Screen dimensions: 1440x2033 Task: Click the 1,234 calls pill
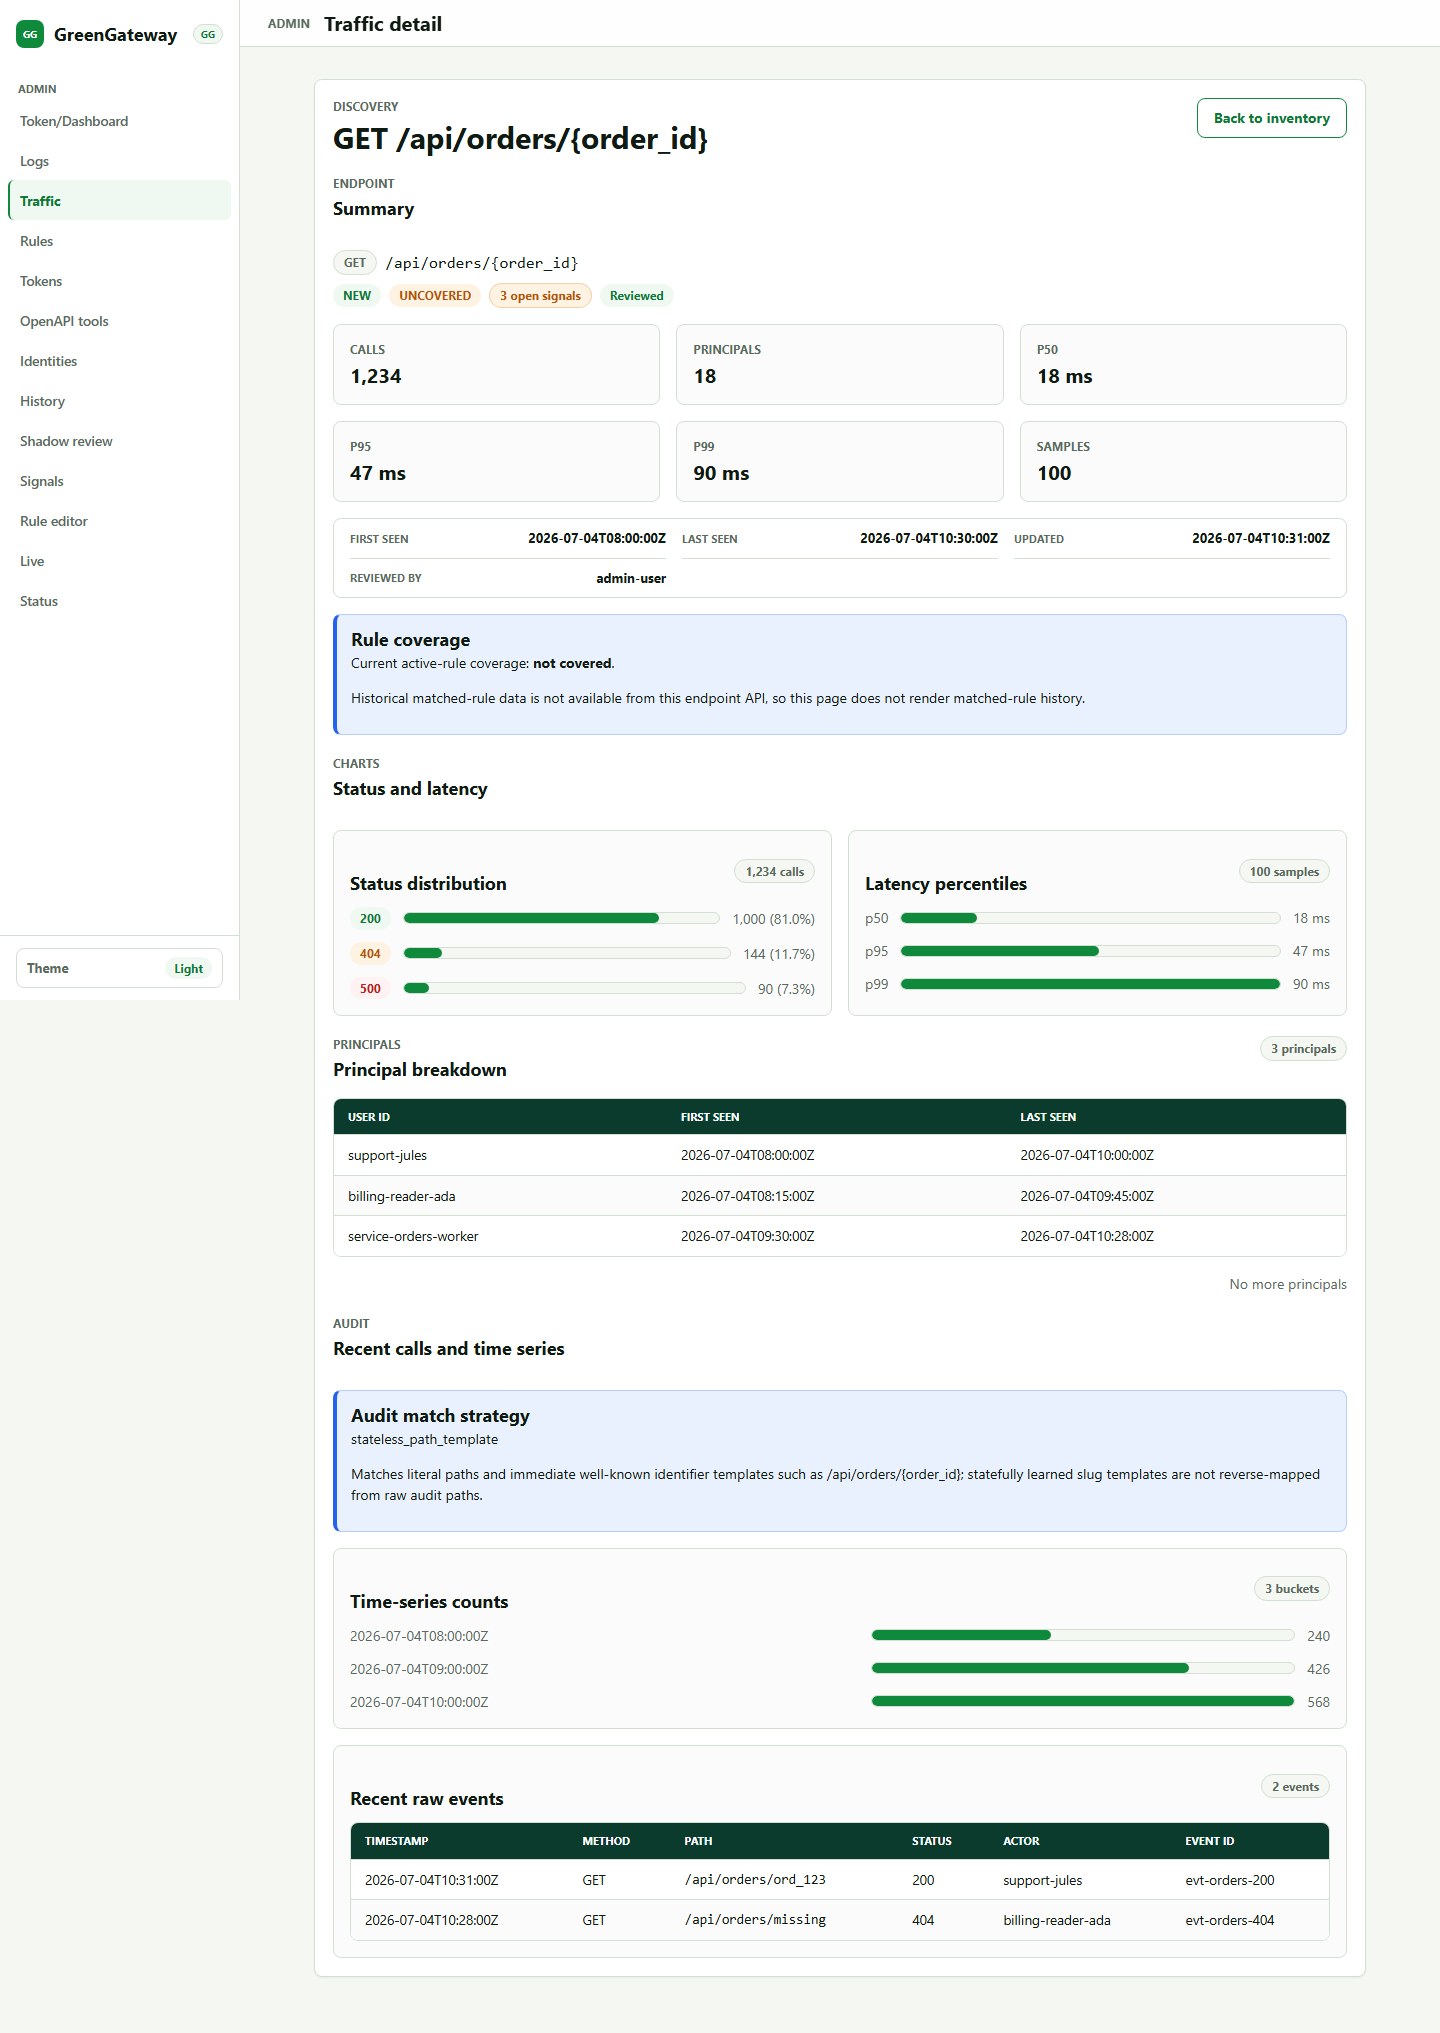(775, 872)
